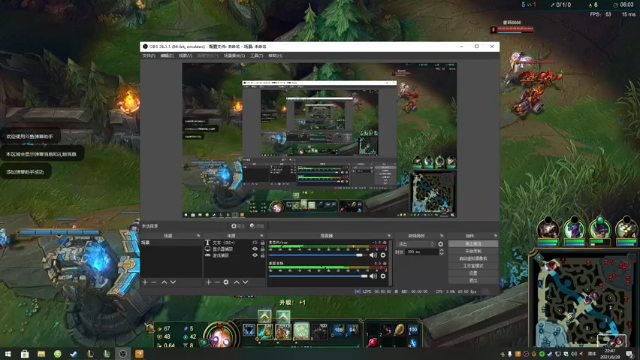Move the source down with the 来源 dock down arrow

point(245,282)
